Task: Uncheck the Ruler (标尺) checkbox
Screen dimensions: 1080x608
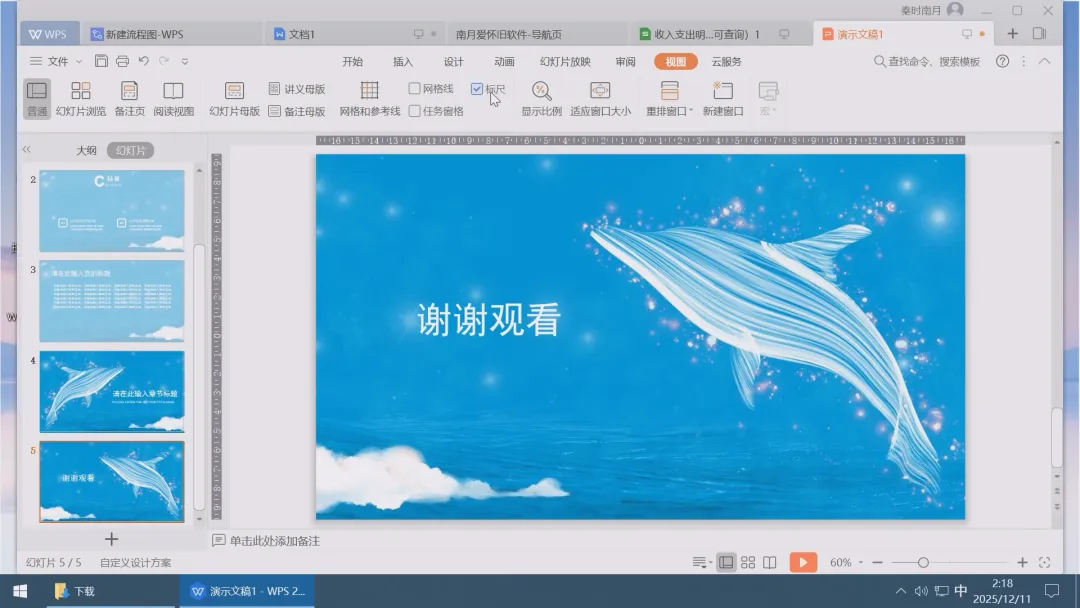Action: [x=477, y=89]
